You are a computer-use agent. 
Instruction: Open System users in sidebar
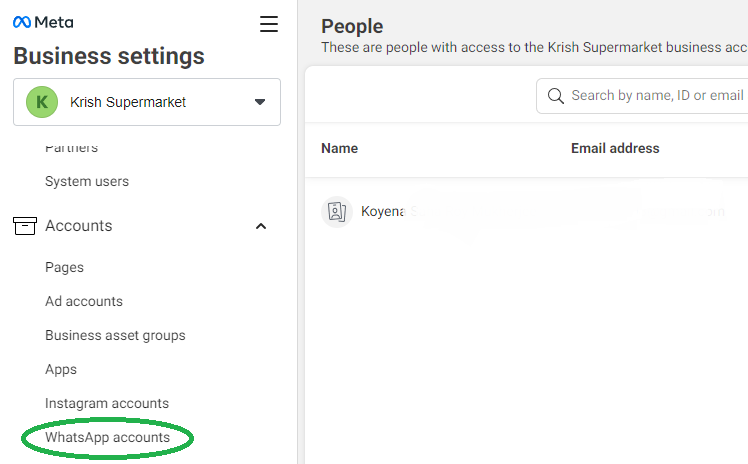[x=87, y=182]
